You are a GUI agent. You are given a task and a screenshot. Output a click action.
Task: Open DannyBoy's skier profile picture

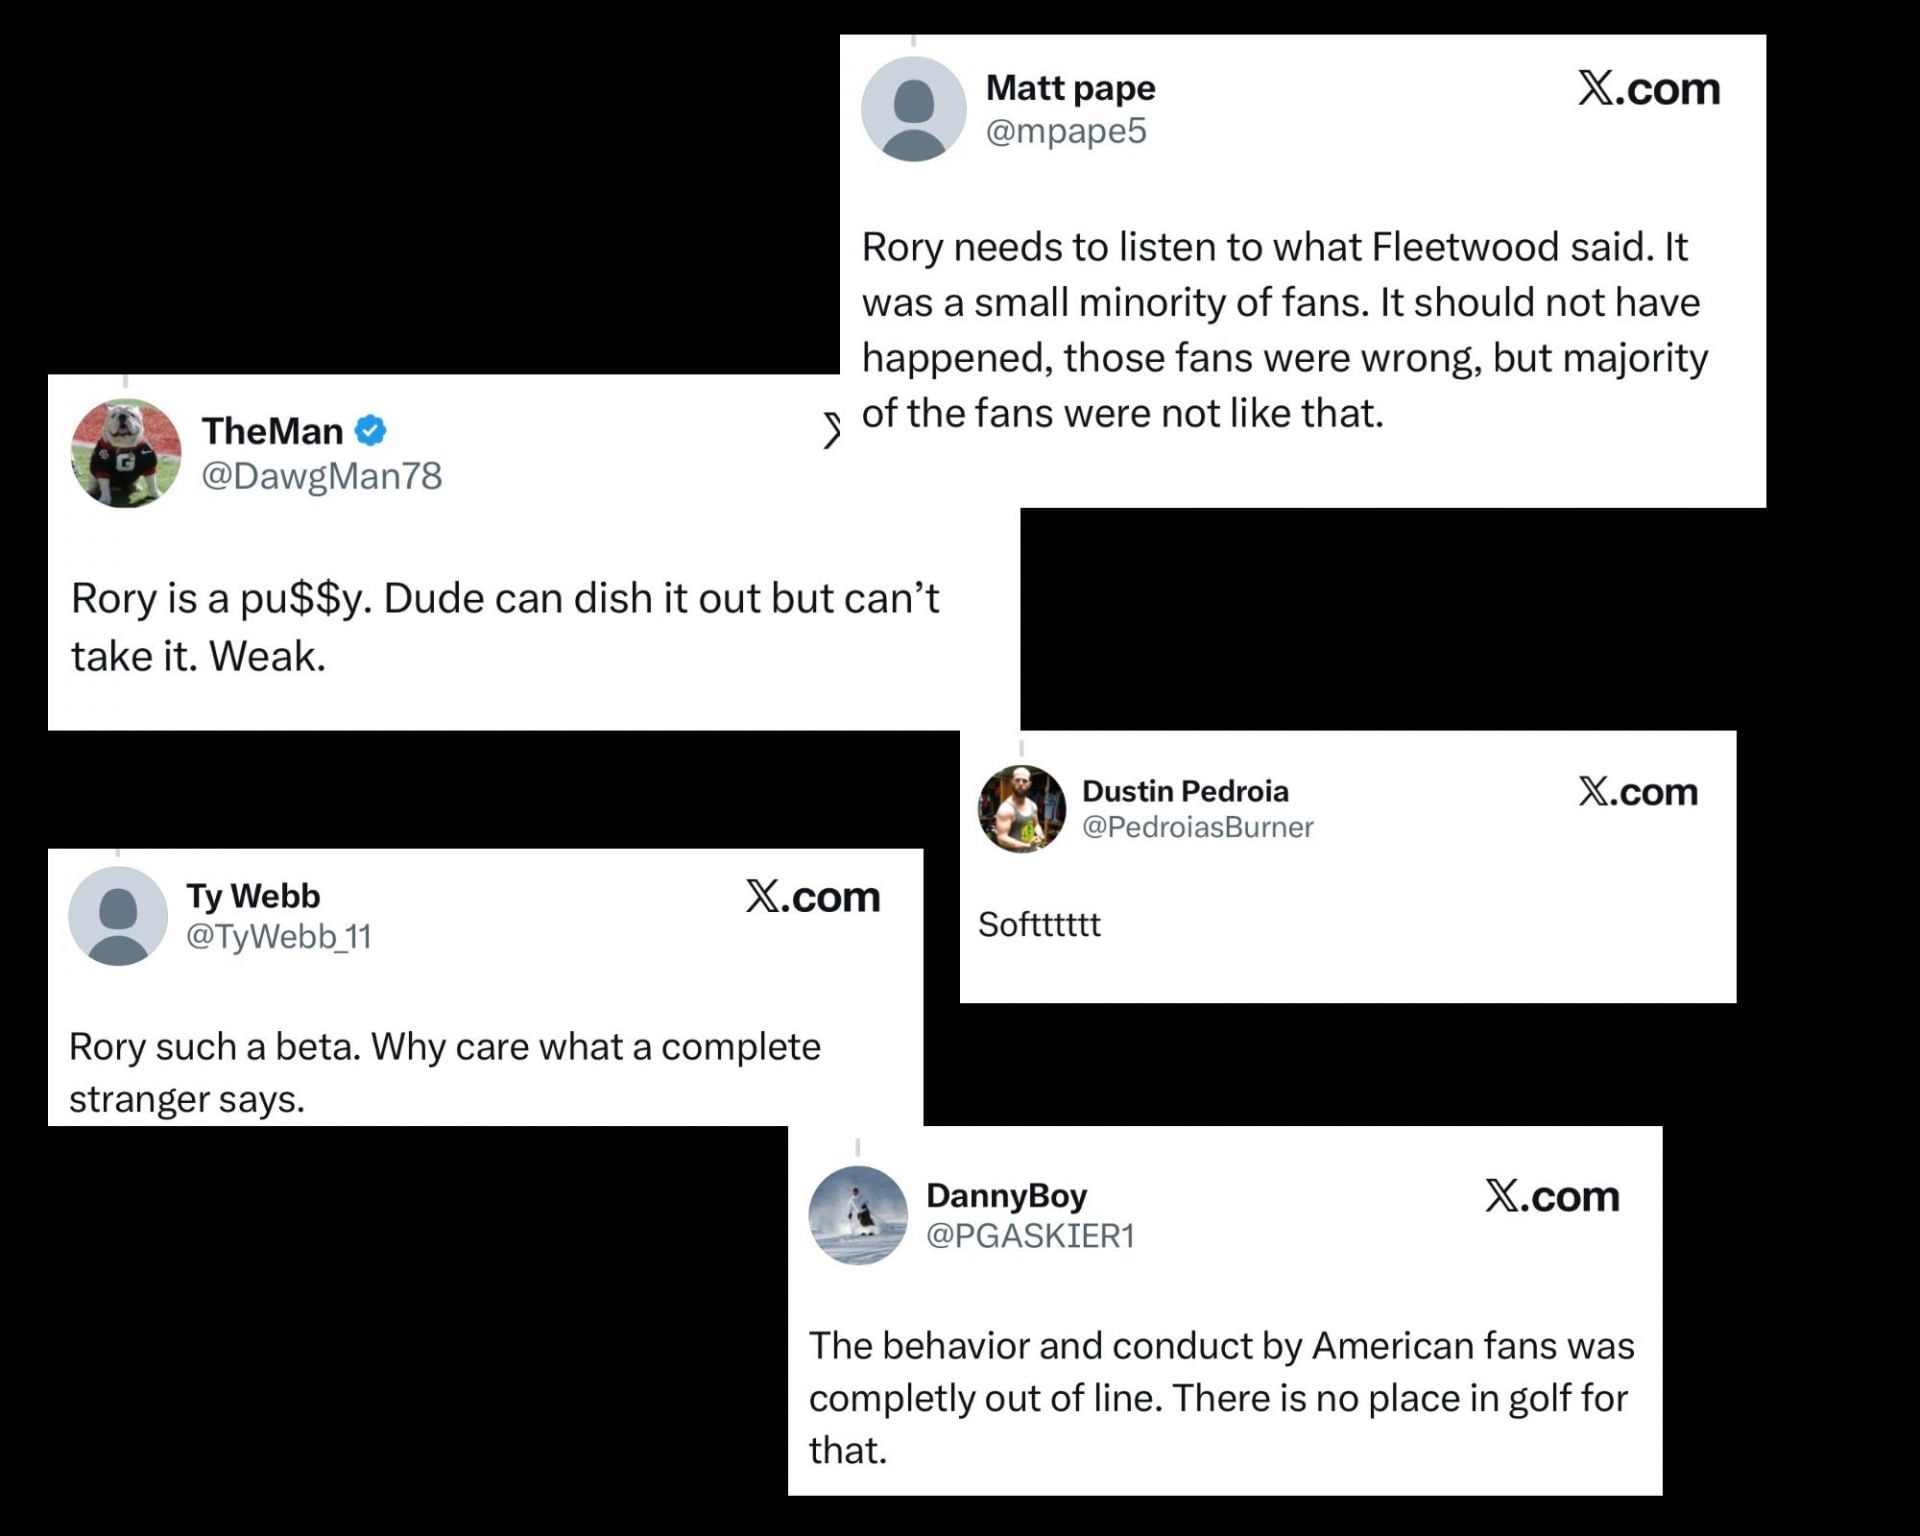pos(857,1215)
